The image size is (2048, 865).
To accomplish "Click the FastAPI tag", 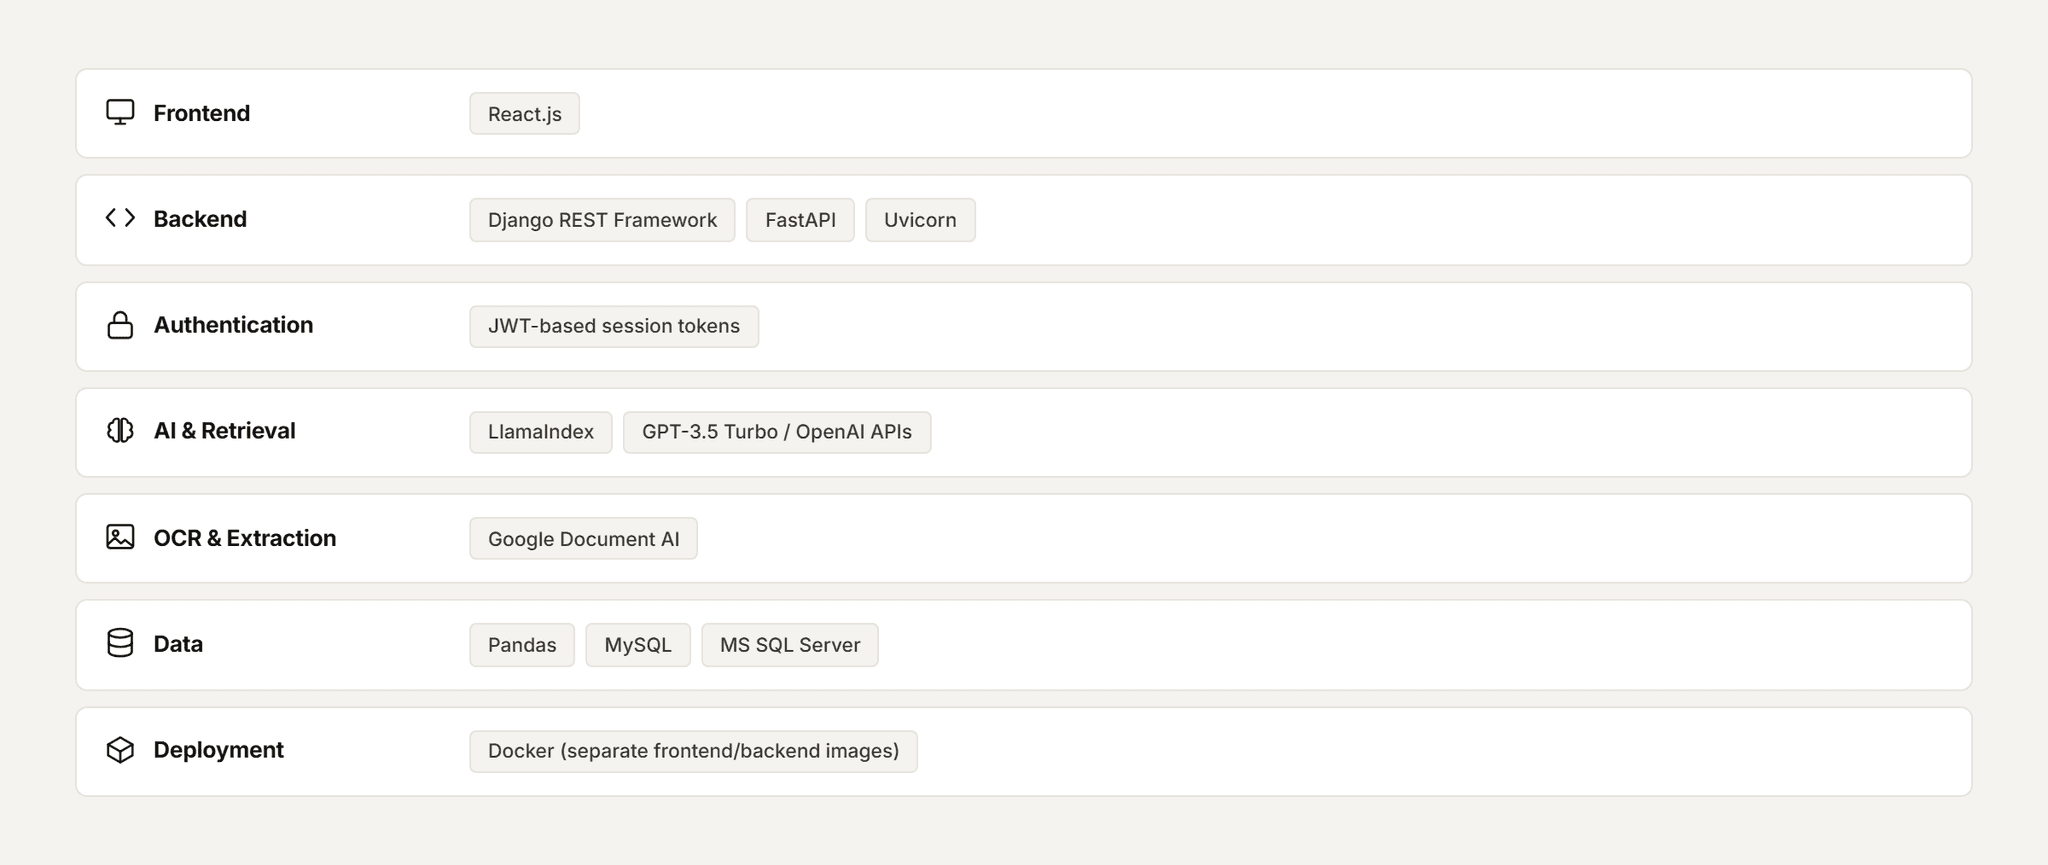I will 800,220.
